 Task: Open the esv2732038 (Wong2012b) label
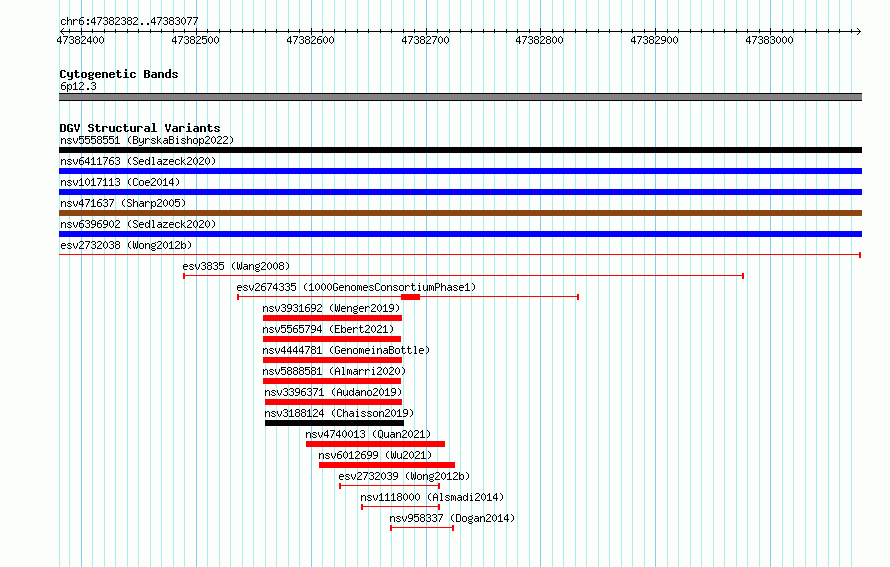[x=126, y=245]
